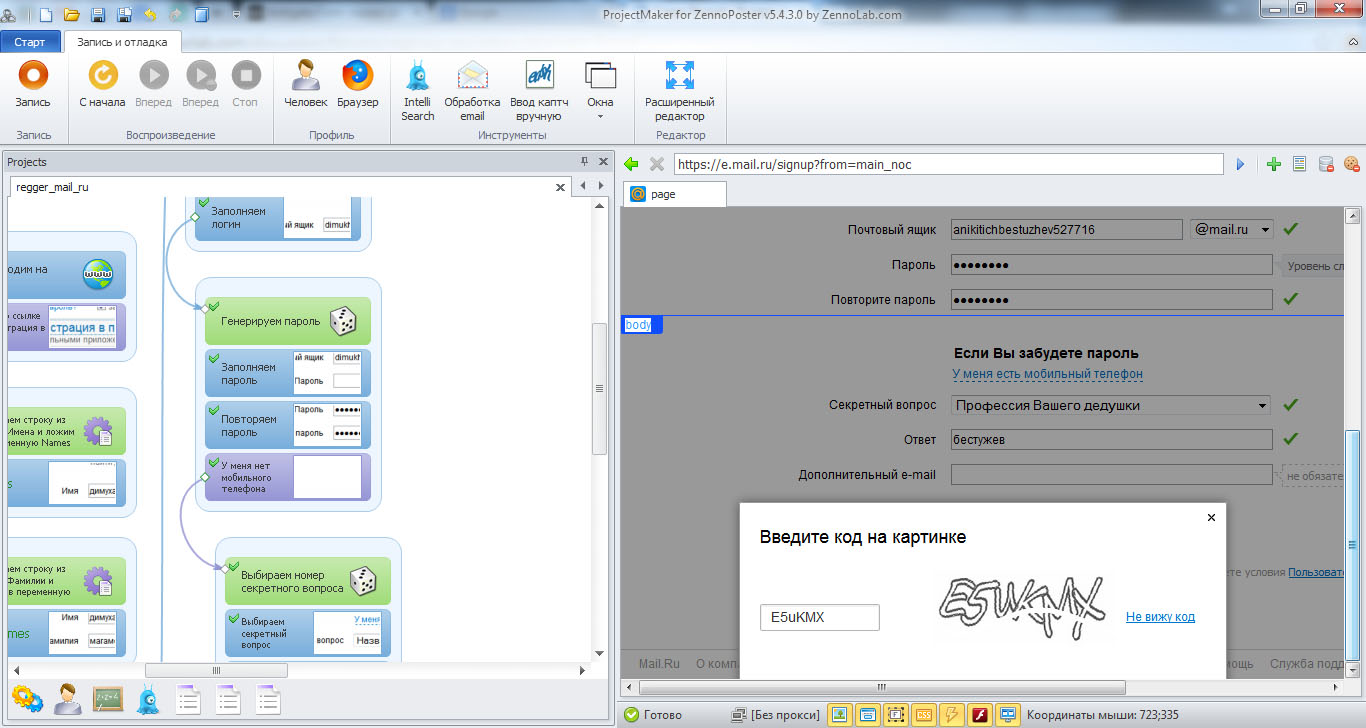Toggle the Flash icon in status bar
Viewport: 1366px width, 728px height.
pyautogui.click(x=980, y=715)
